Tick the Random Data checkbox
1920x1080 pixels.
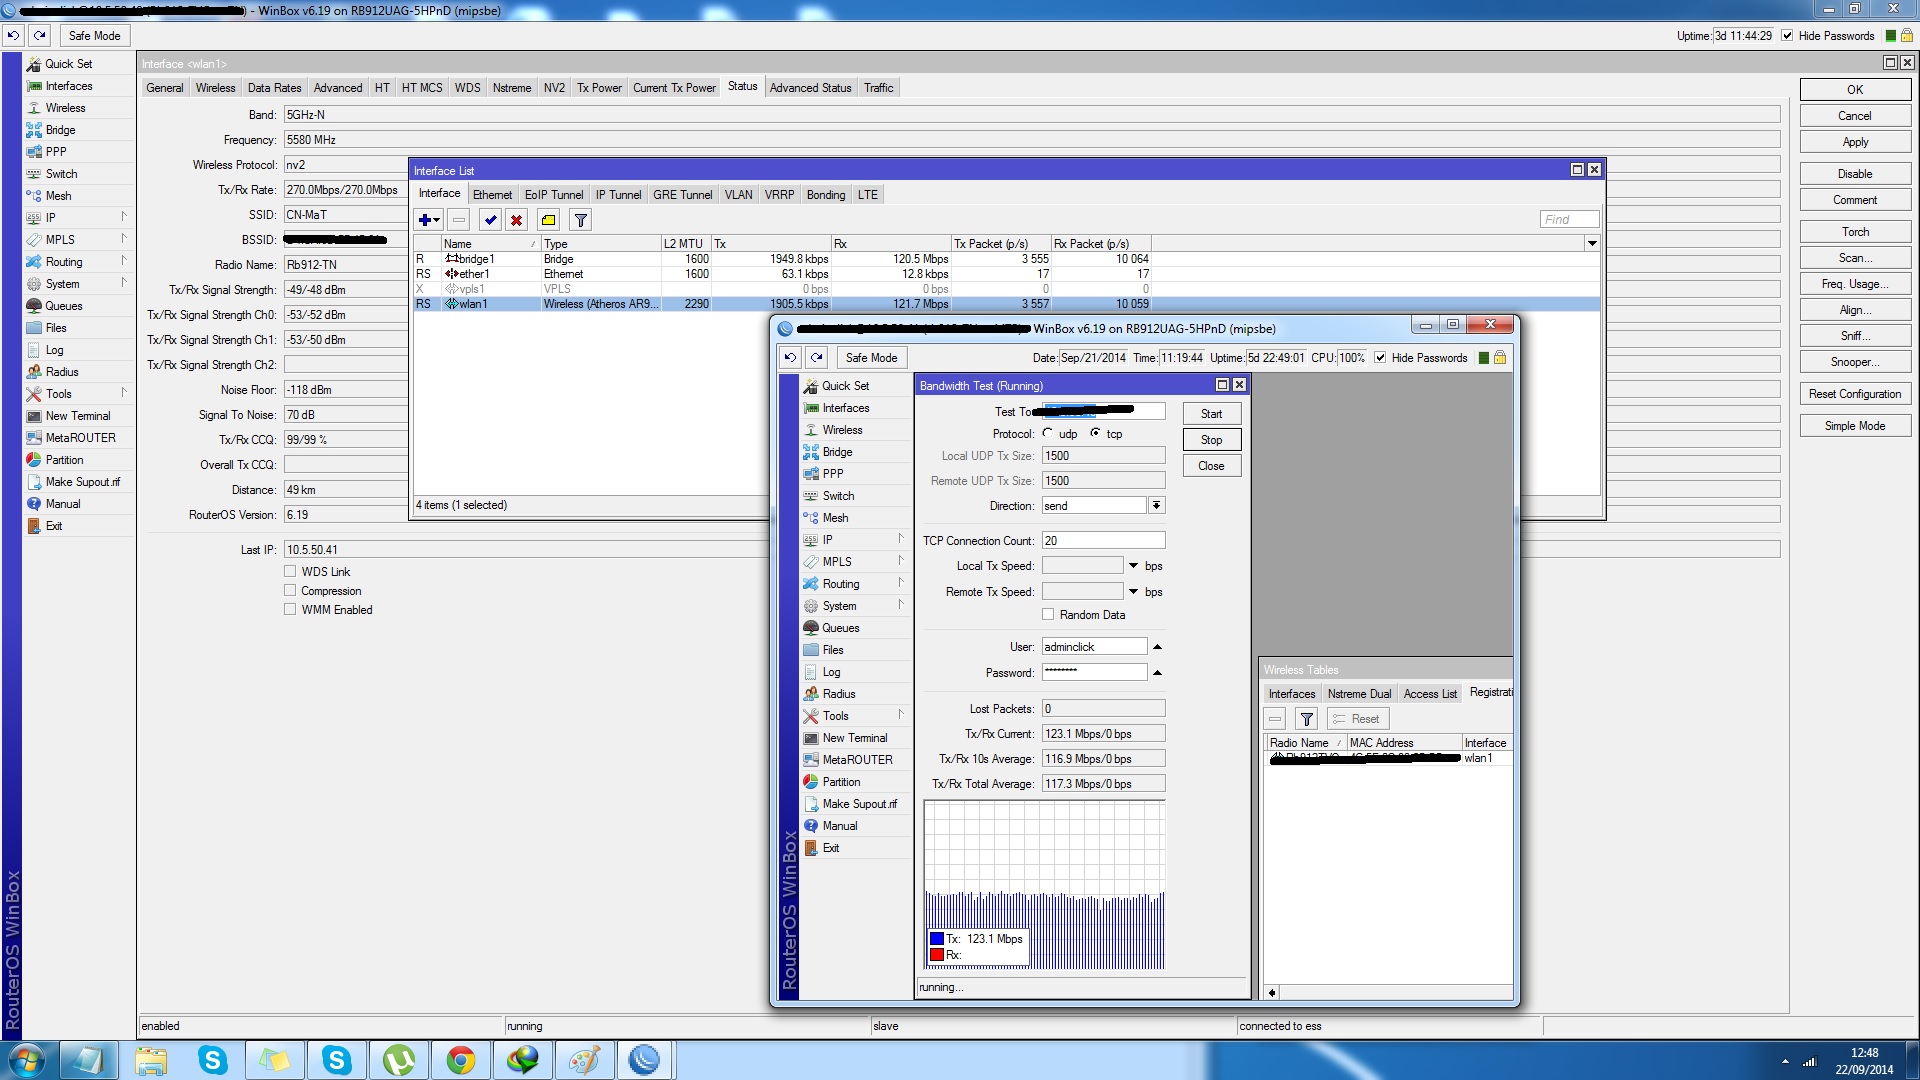(x=1048, y=615)
